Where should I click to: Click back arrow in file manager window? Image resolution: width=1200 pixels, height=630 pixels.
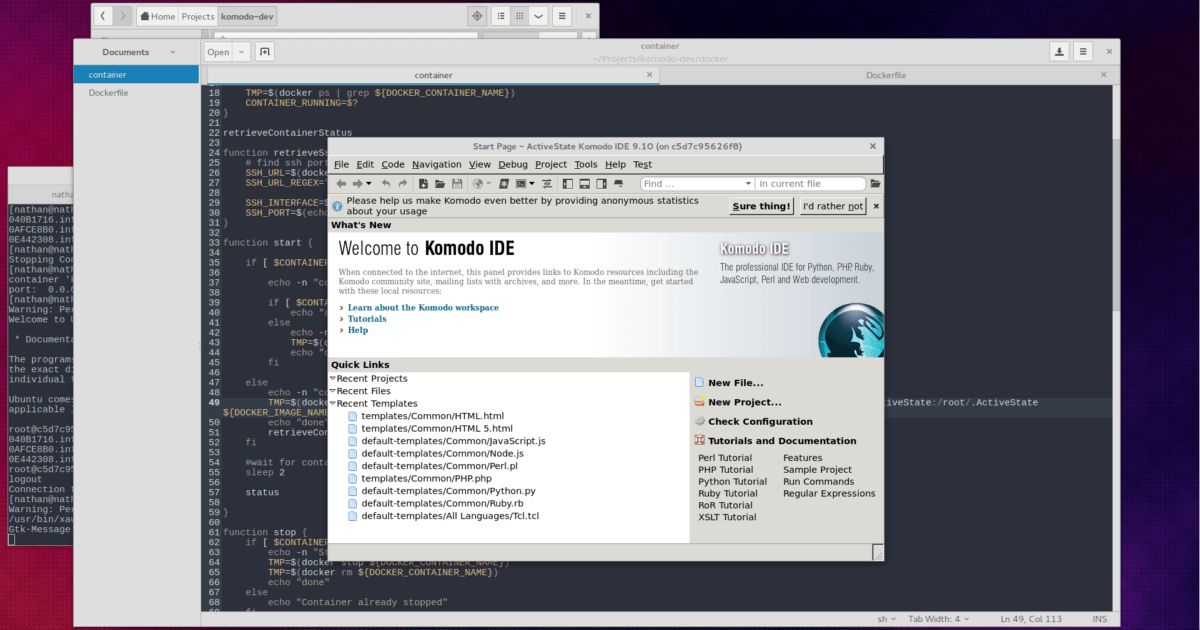104,16
